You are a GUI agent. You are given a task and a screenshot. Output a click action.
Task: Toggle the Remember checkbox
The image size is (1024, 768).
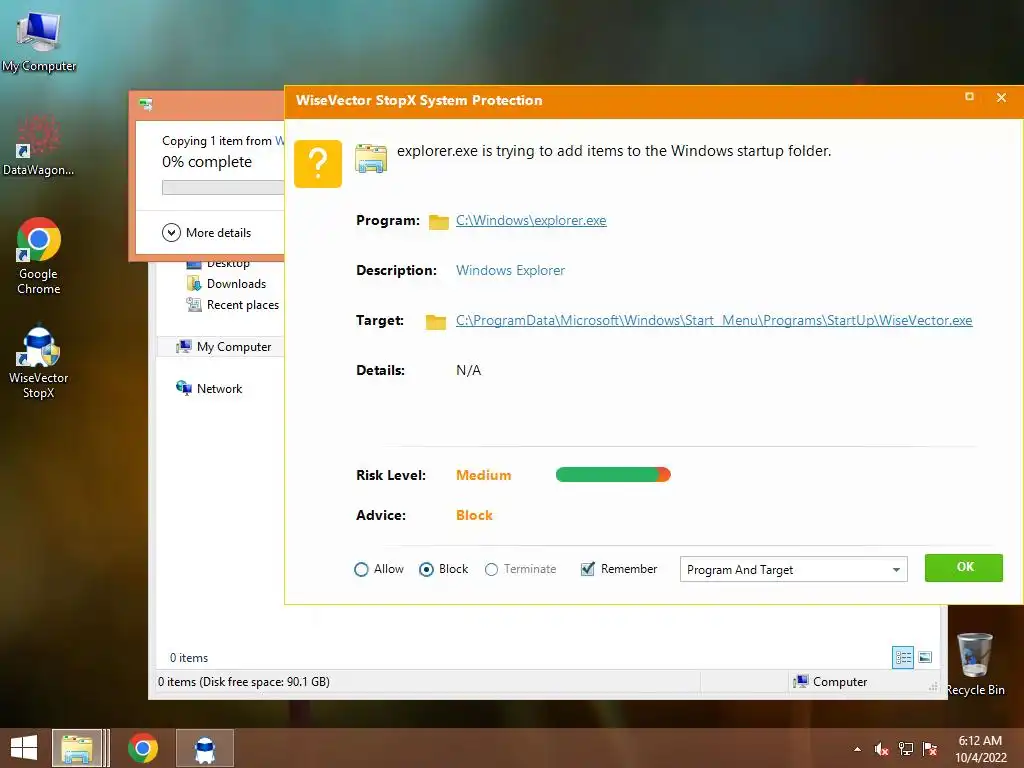pos(588,569)
